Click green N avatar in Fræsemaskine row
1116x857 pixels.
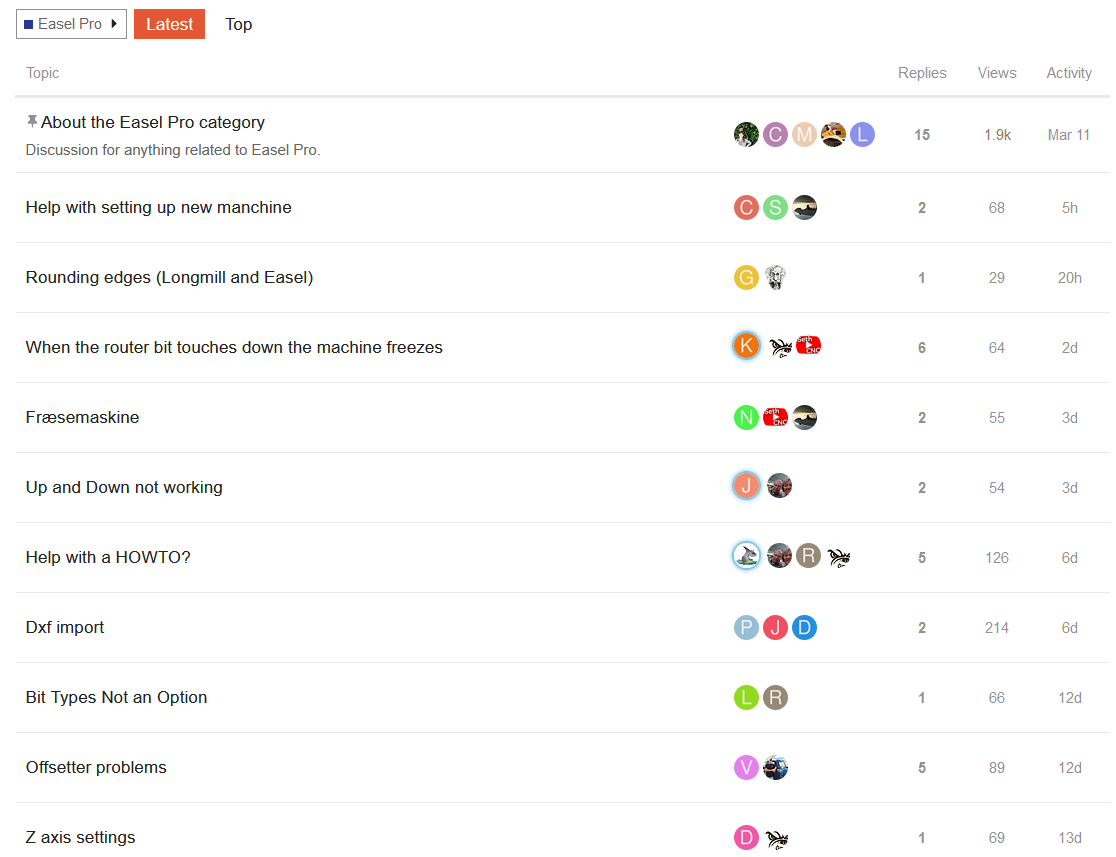click(746, 417)
